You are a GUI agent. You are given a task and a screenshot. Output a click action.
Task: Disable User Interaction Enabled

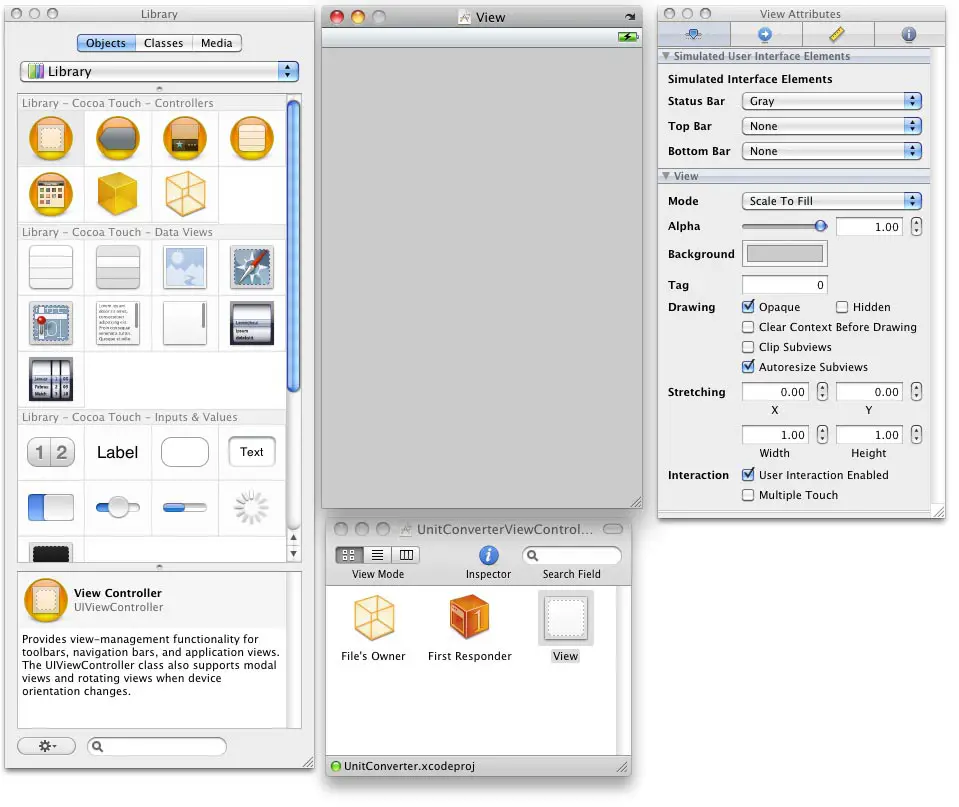(748, 475)
